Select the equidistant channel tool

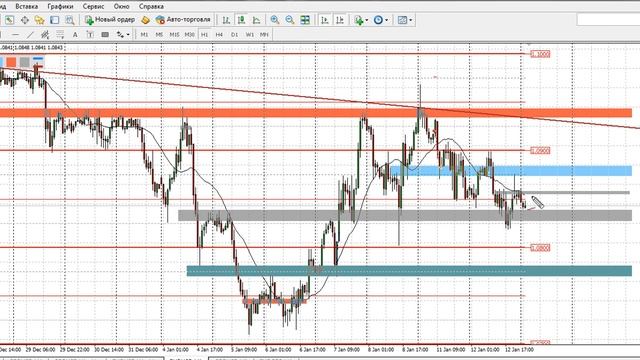(45, 35)
